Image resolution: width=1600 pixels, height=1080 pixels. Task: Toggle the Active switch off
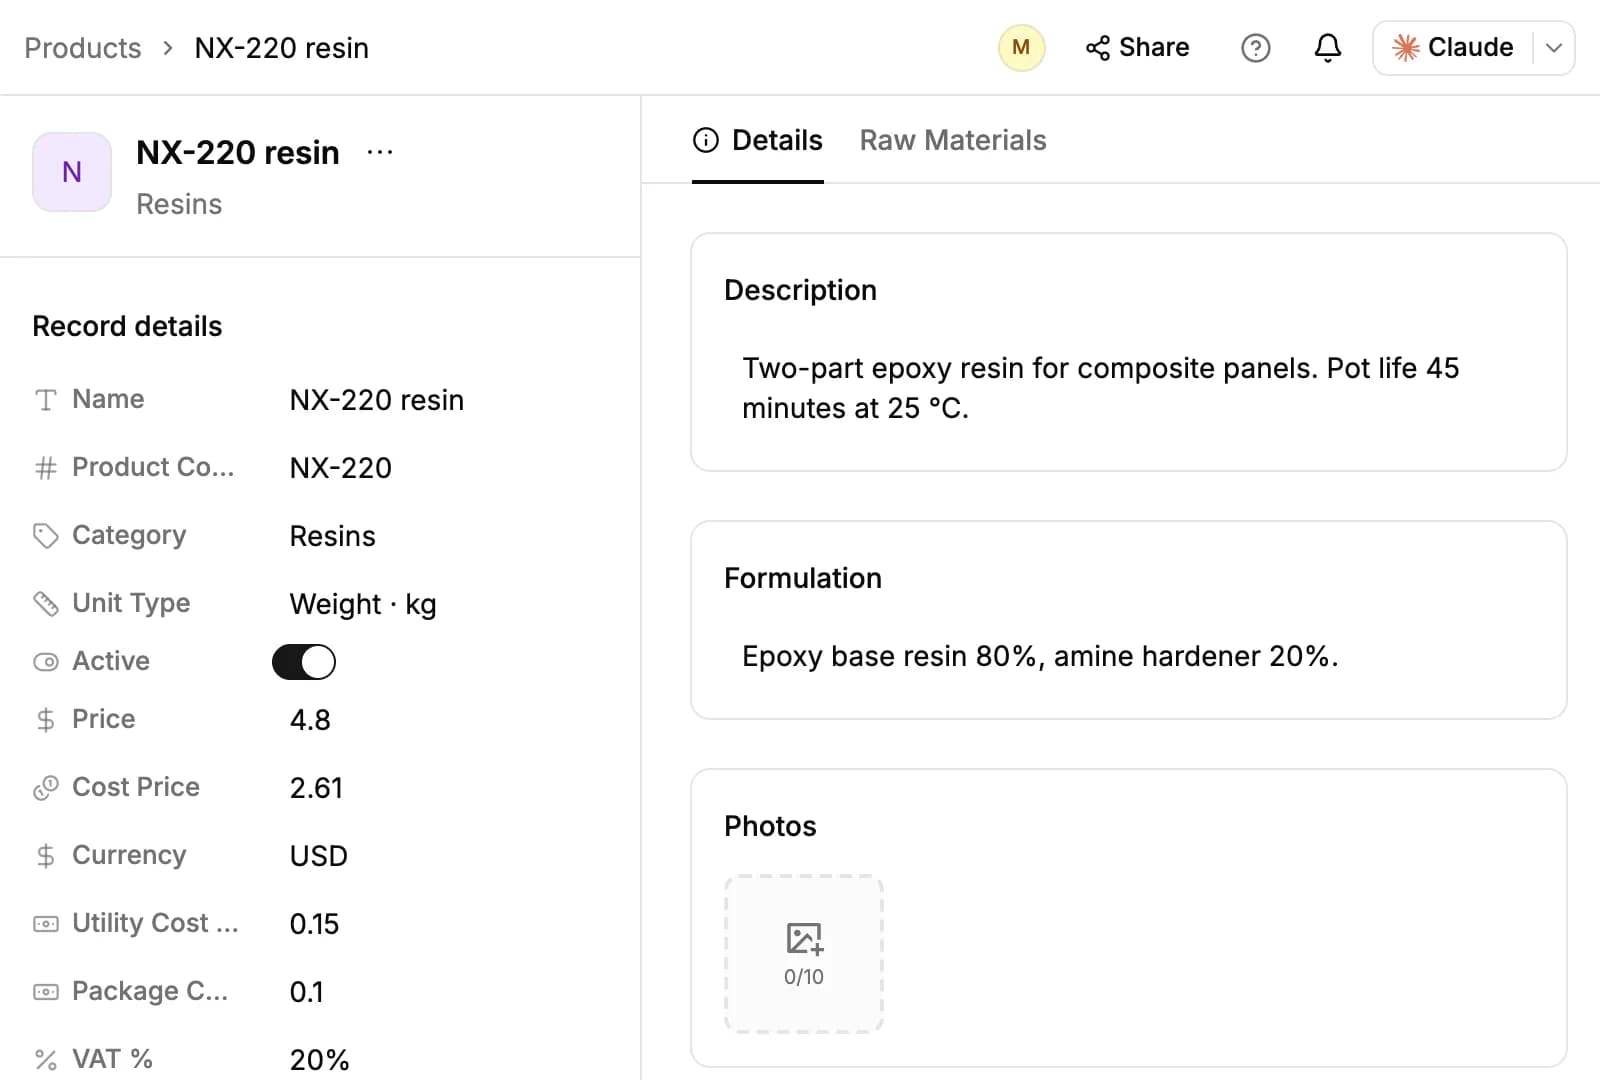click(304, 662)
